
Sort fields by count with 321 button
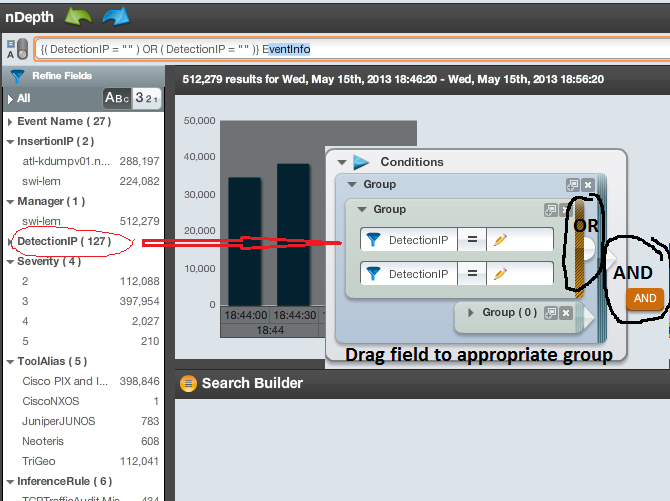click(x=147, y=98)
